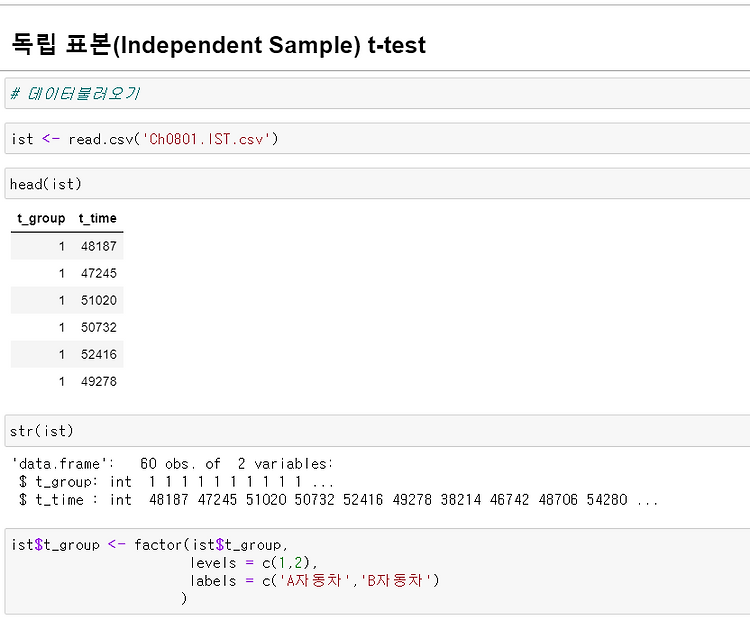Click the '$ t_group: int' output line
This screenshot has height=620, width=750.
(176, 482)
